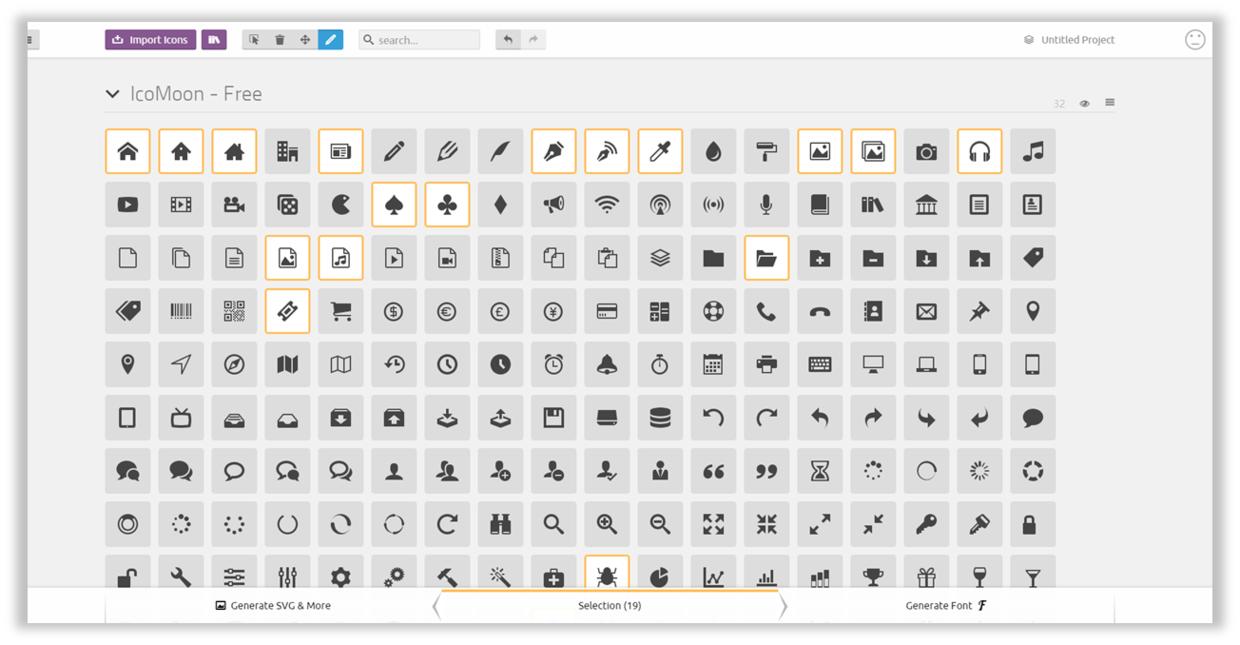Screen dimensions: 1240x645
Task: Deselect the clubs icon
Action: [447, 205]
